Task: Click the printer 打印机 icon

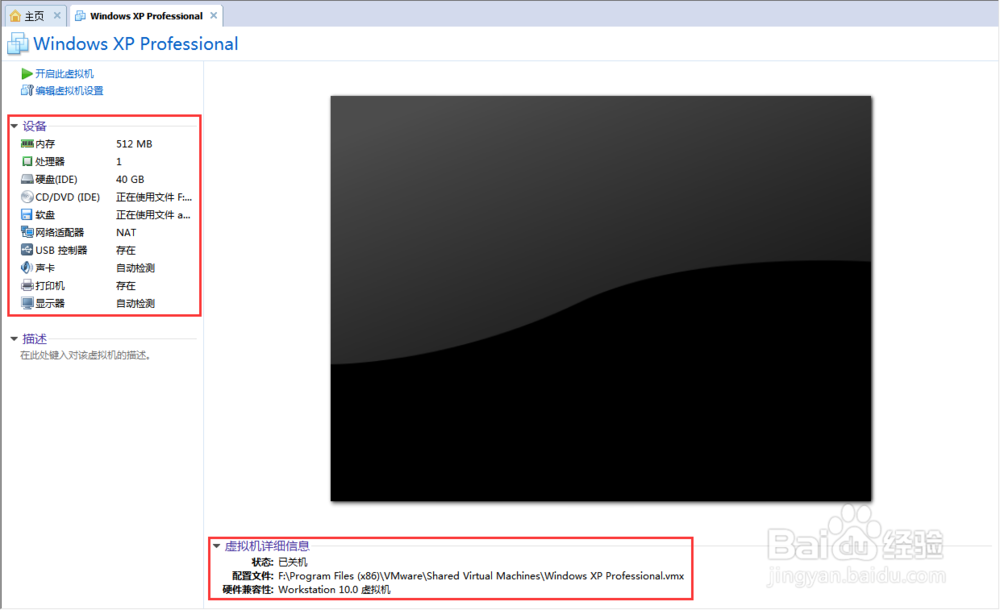Action: (27, 285)
